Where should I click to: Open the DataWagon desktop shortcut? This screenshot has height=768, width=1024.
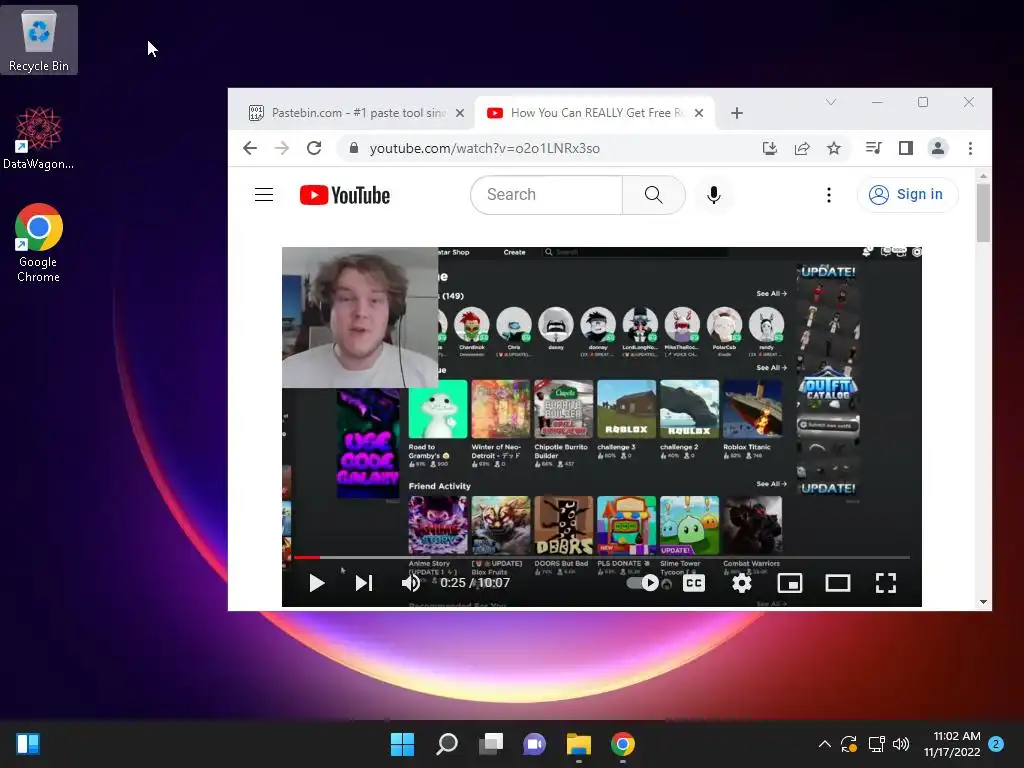coord(39,138)
